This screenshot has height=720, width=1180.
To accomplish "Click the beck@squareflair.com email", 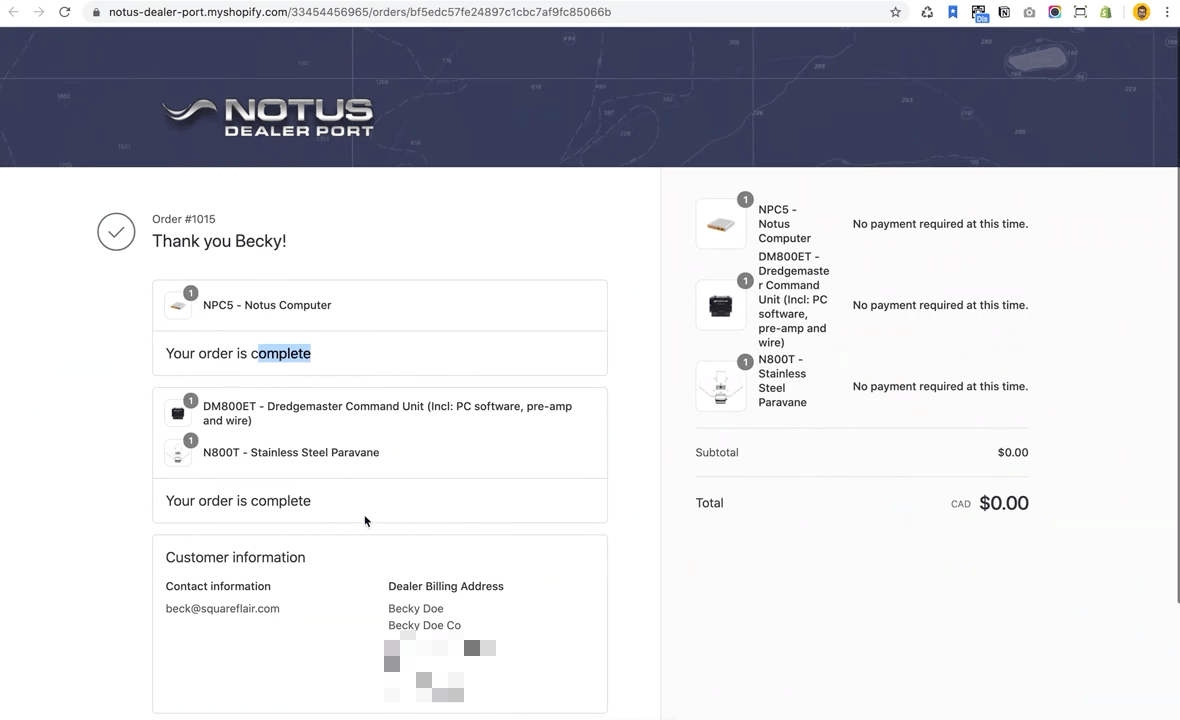I will (x=223, y=609).
